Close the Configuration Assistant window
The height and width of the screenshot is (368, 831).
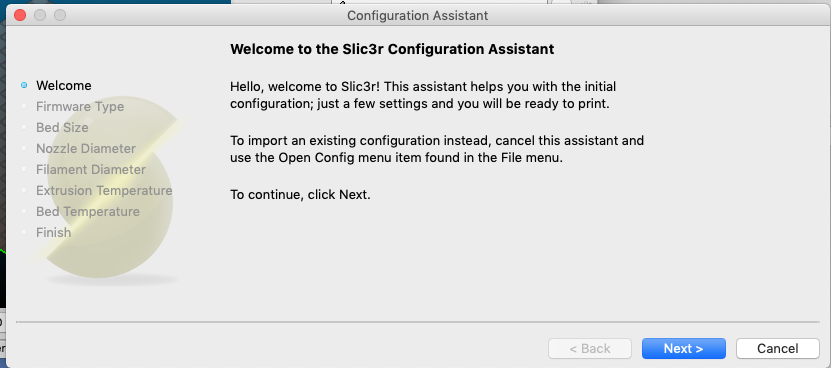20,15
